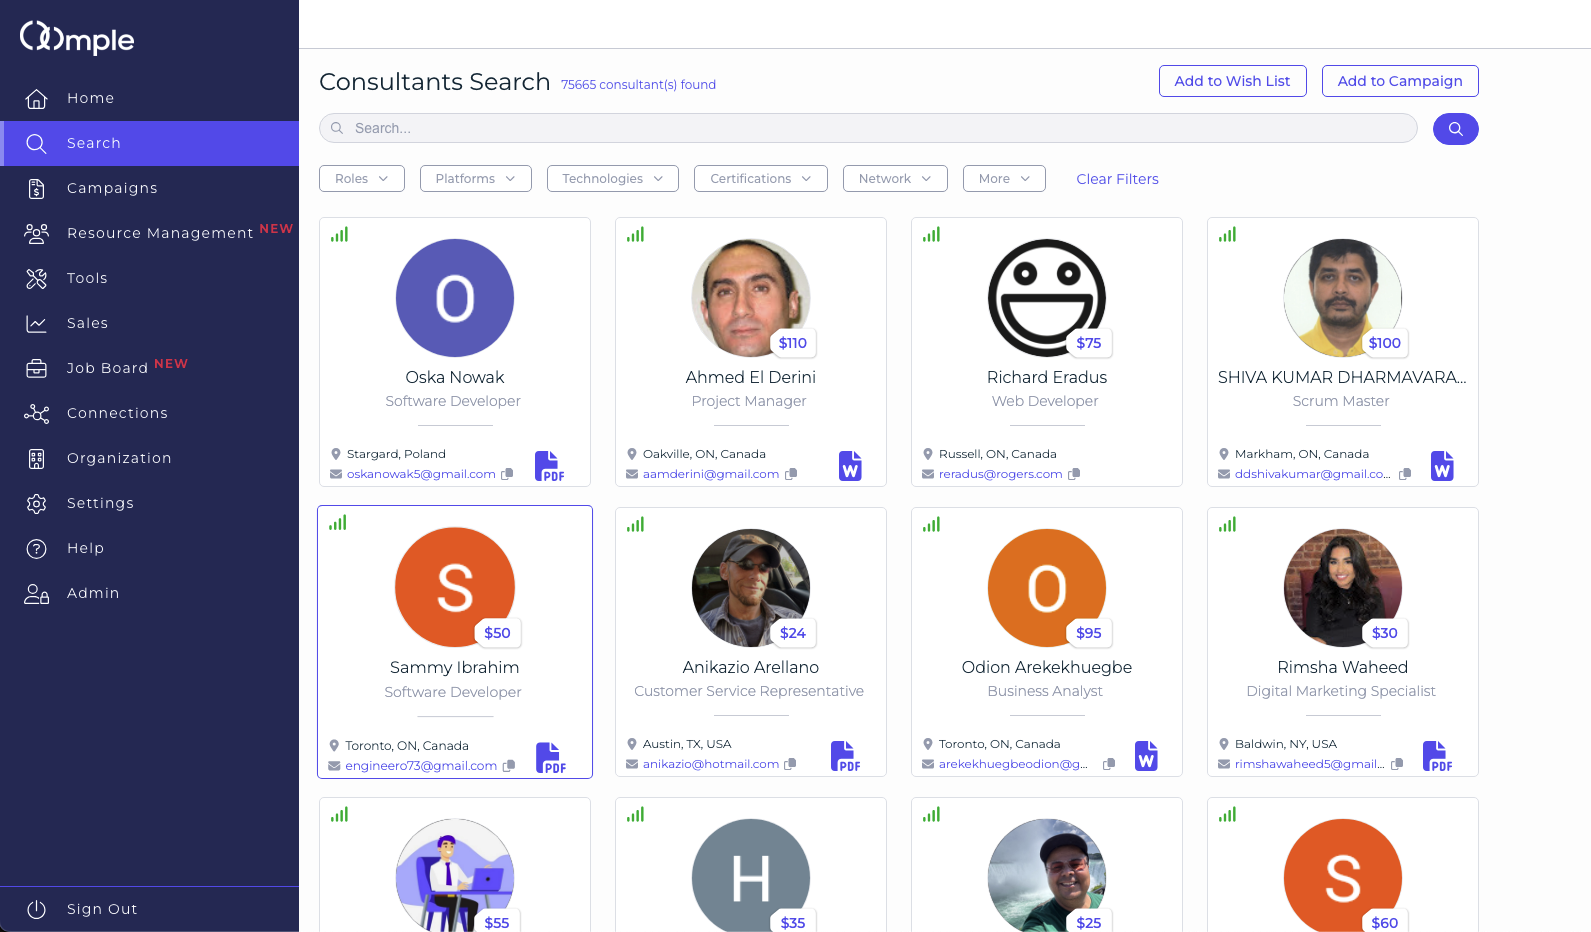
Task: Click the Clear Filters link
Action: coord(1117,179)
